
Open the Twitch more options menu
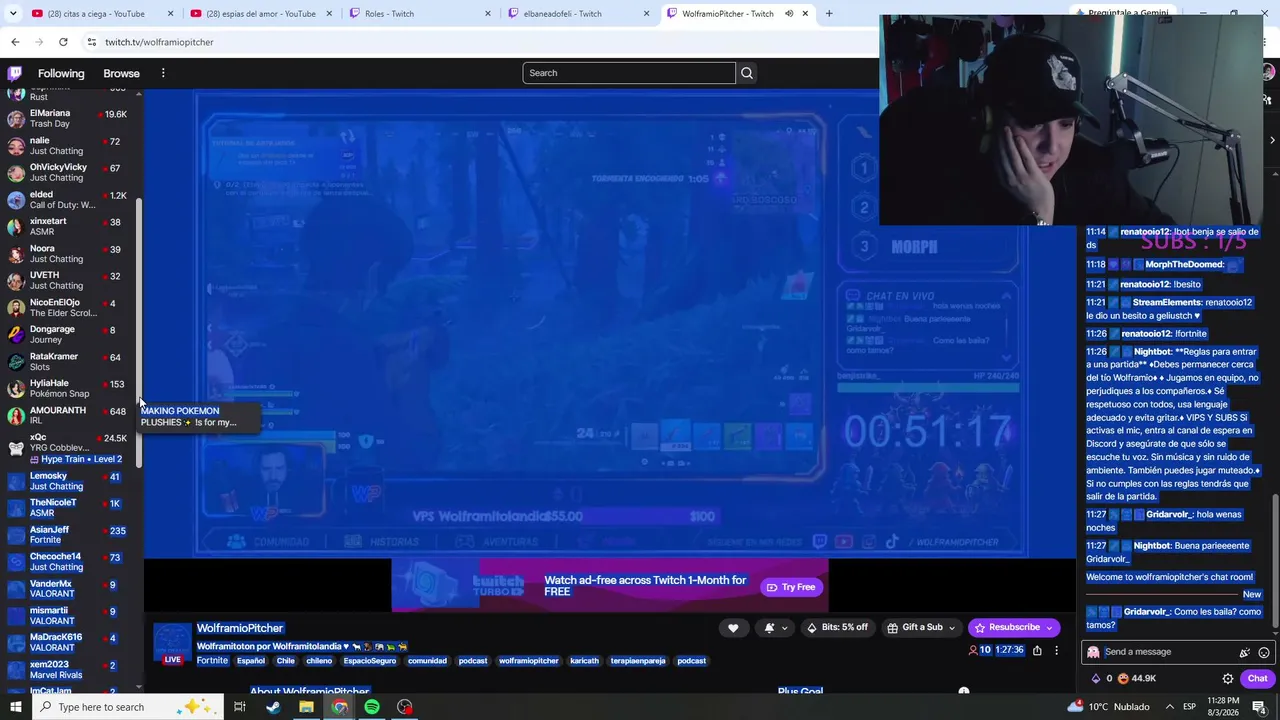pyautogui.click(x=163, y=73)
